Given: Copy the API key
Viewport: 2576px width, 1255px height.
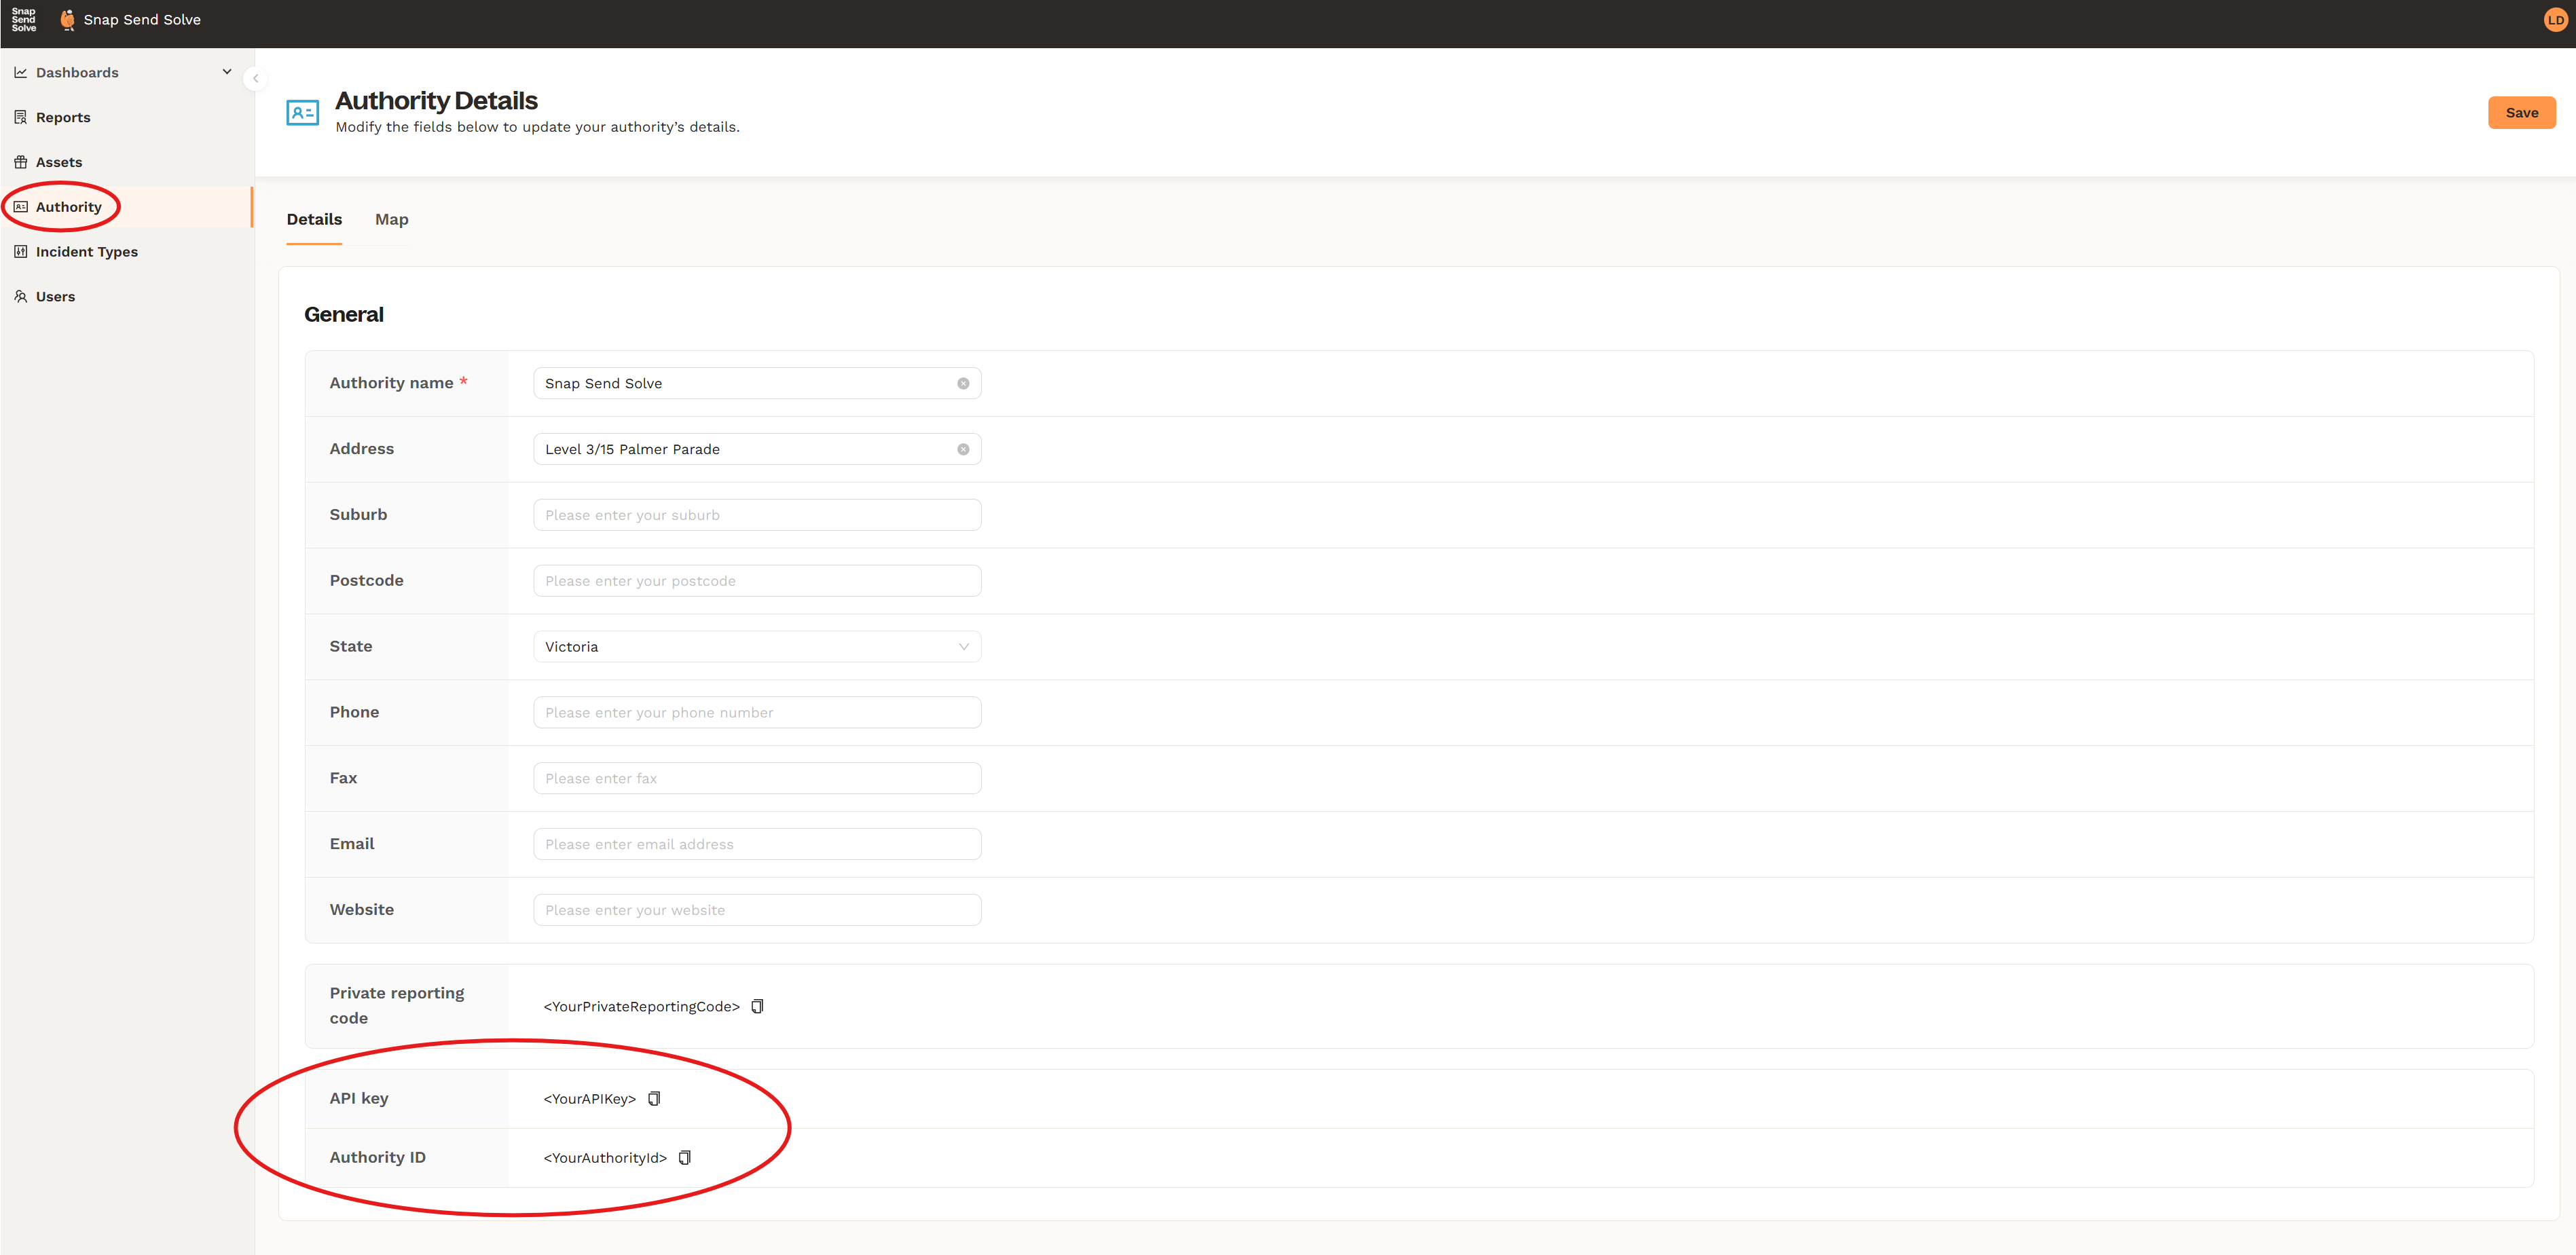Looking at the screenshot, I should click(654, 1098).
